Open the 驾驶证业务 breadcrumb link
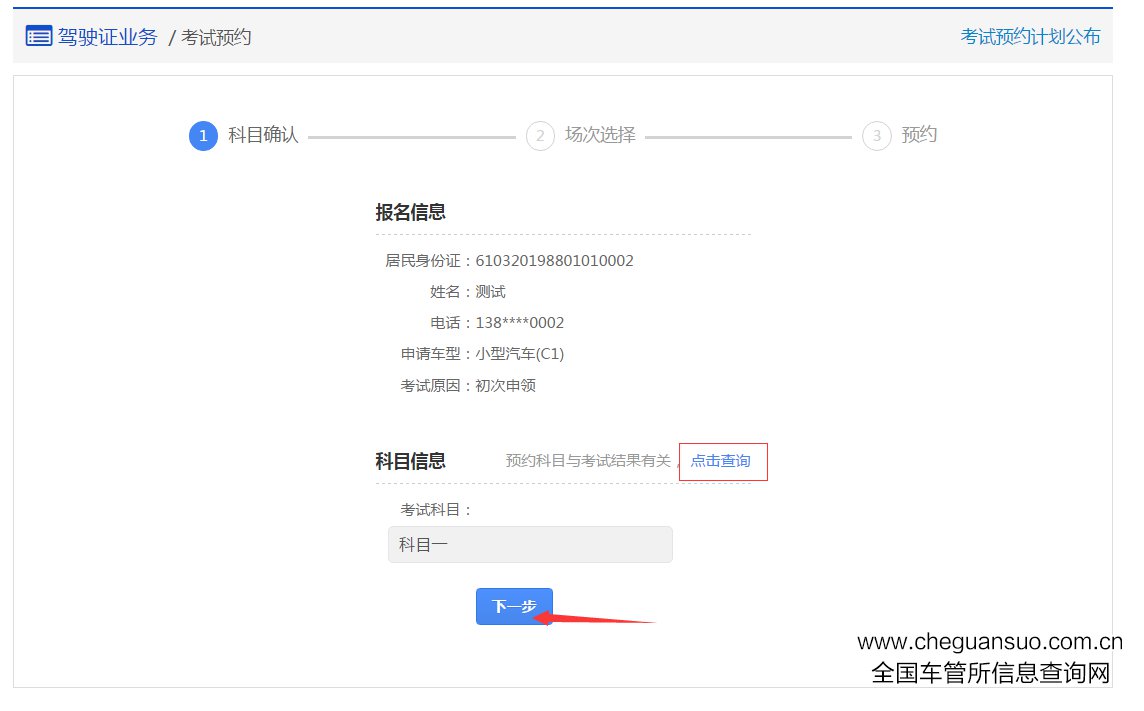The height and width of the screenshot is (711, 1144). (107, 37)
